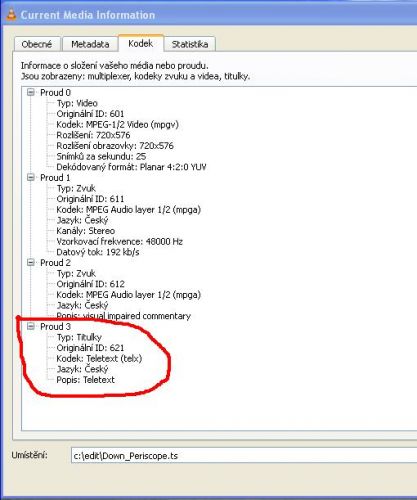This screenshot has width=417, height=500.
Task: Collapse the Proud 3 tree node
Action: click(31, 326)
